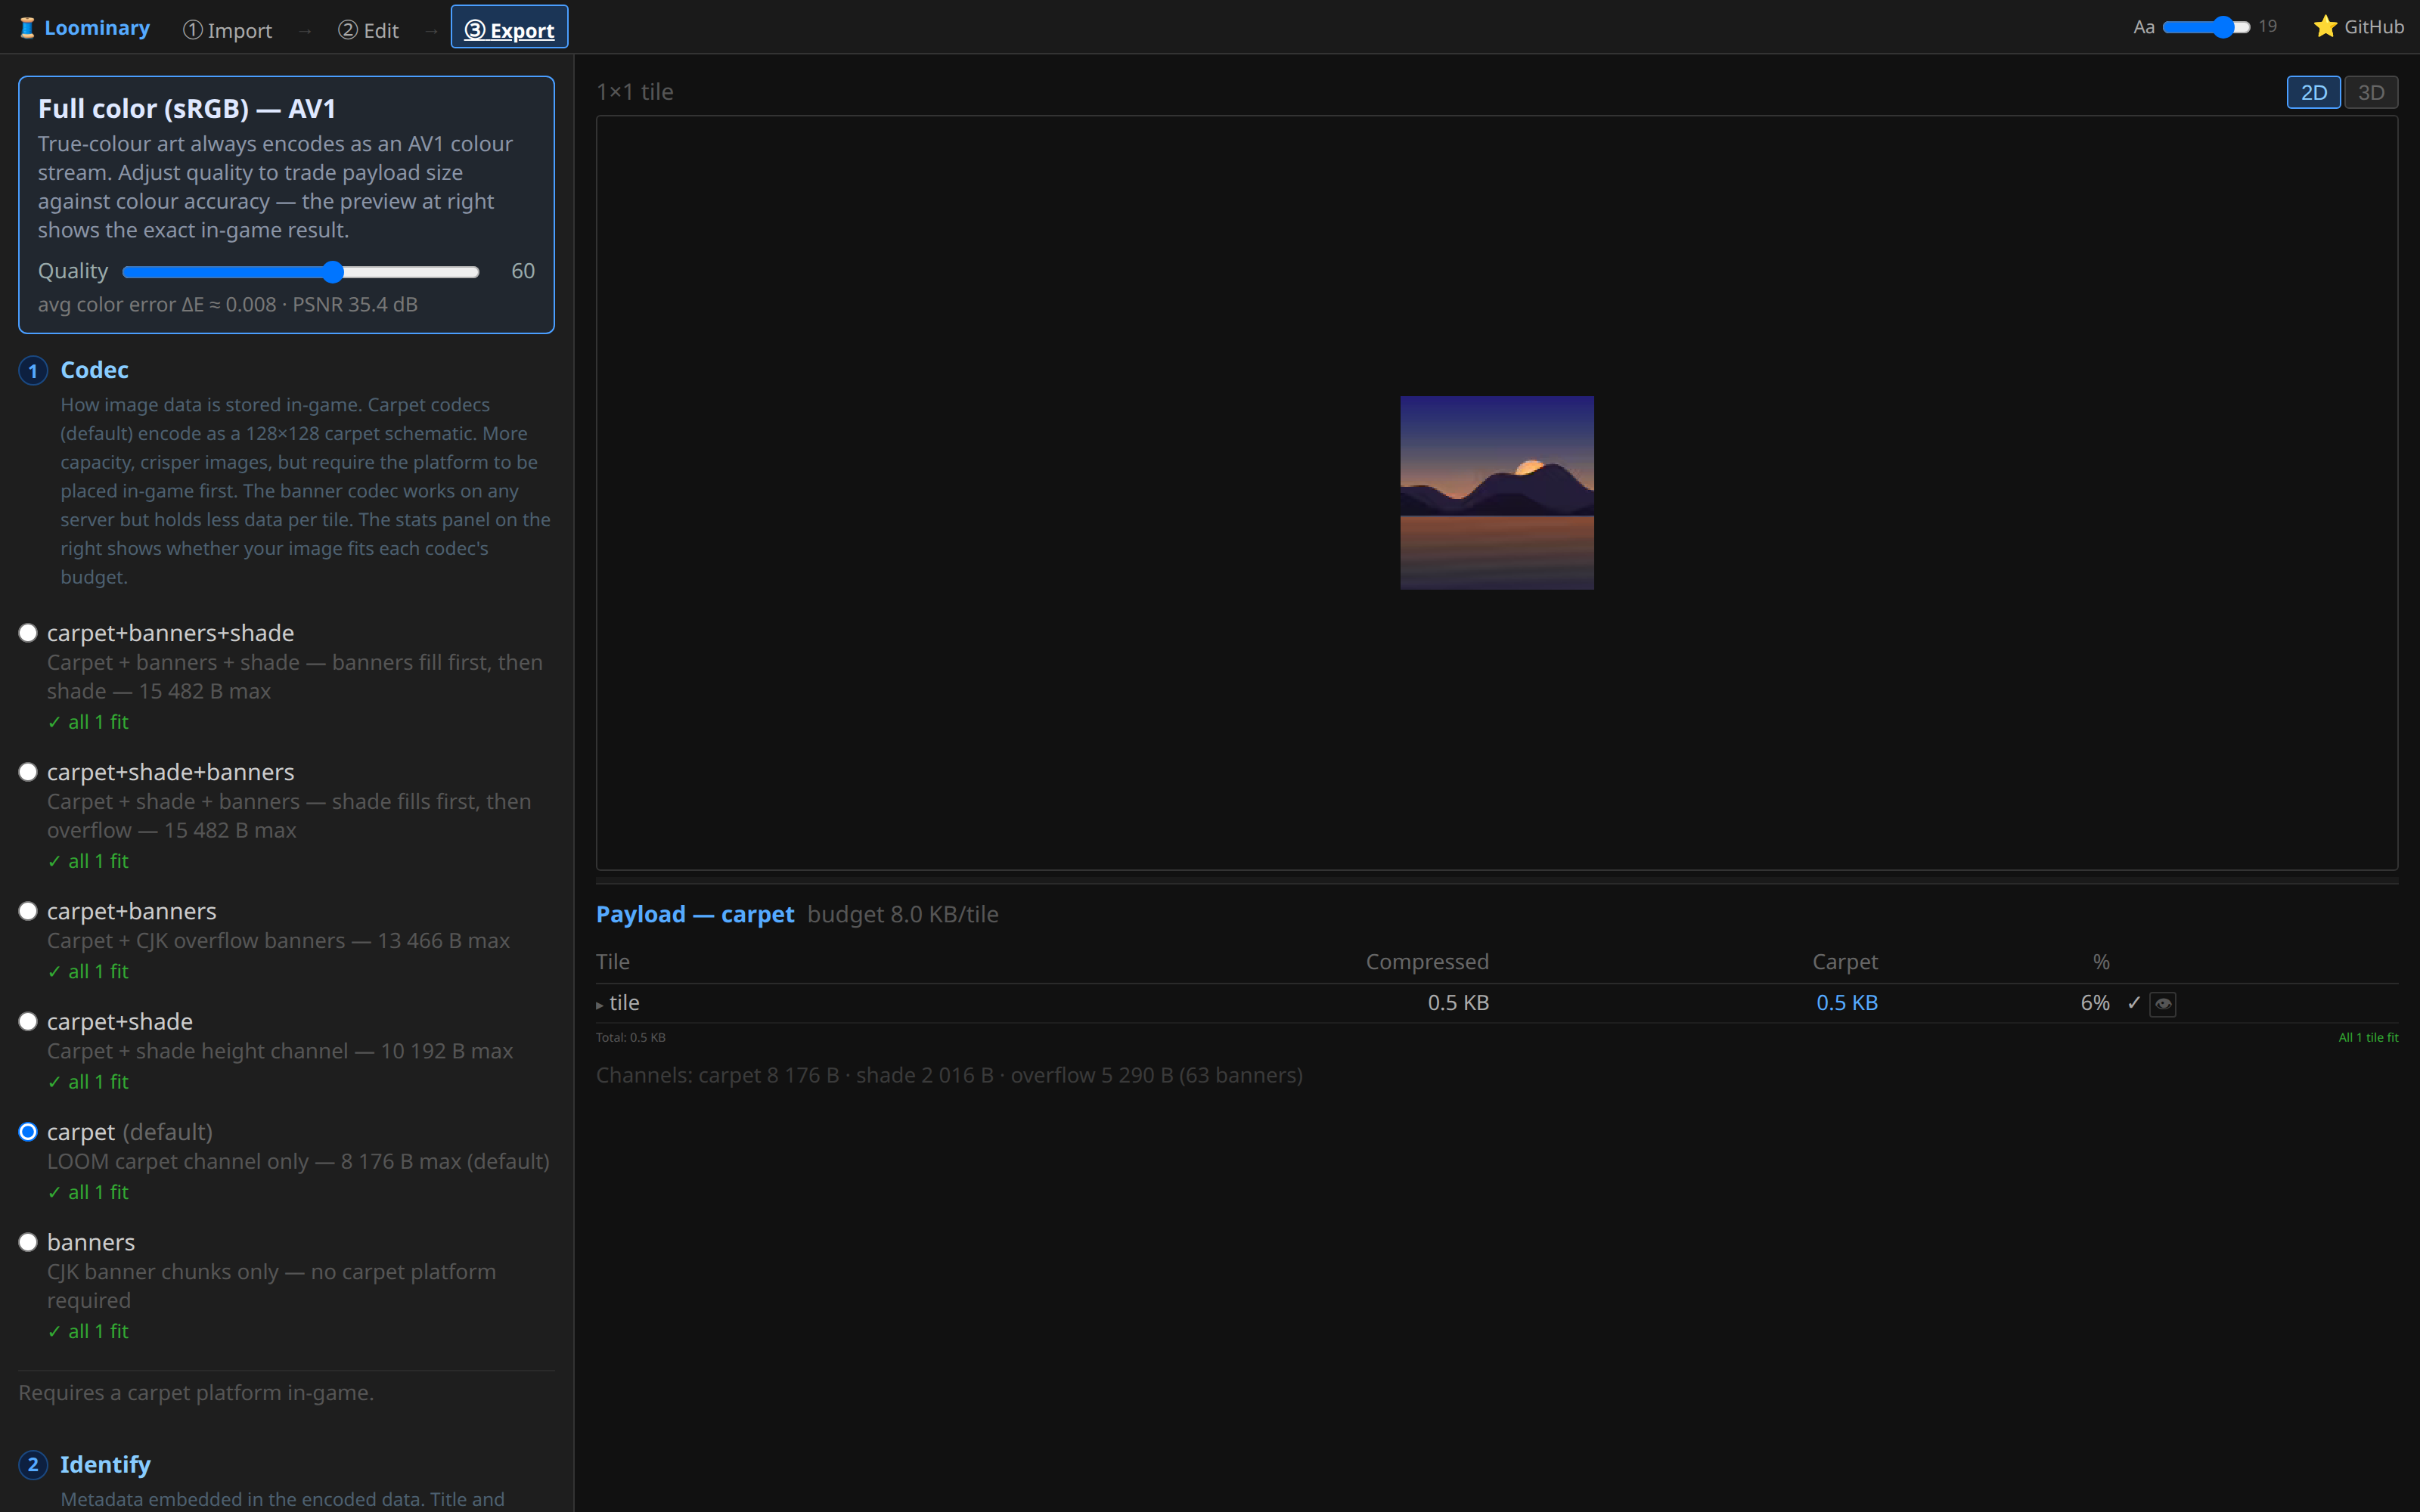
Task: Open the GitHub star link
Action: coord(2358,27)
